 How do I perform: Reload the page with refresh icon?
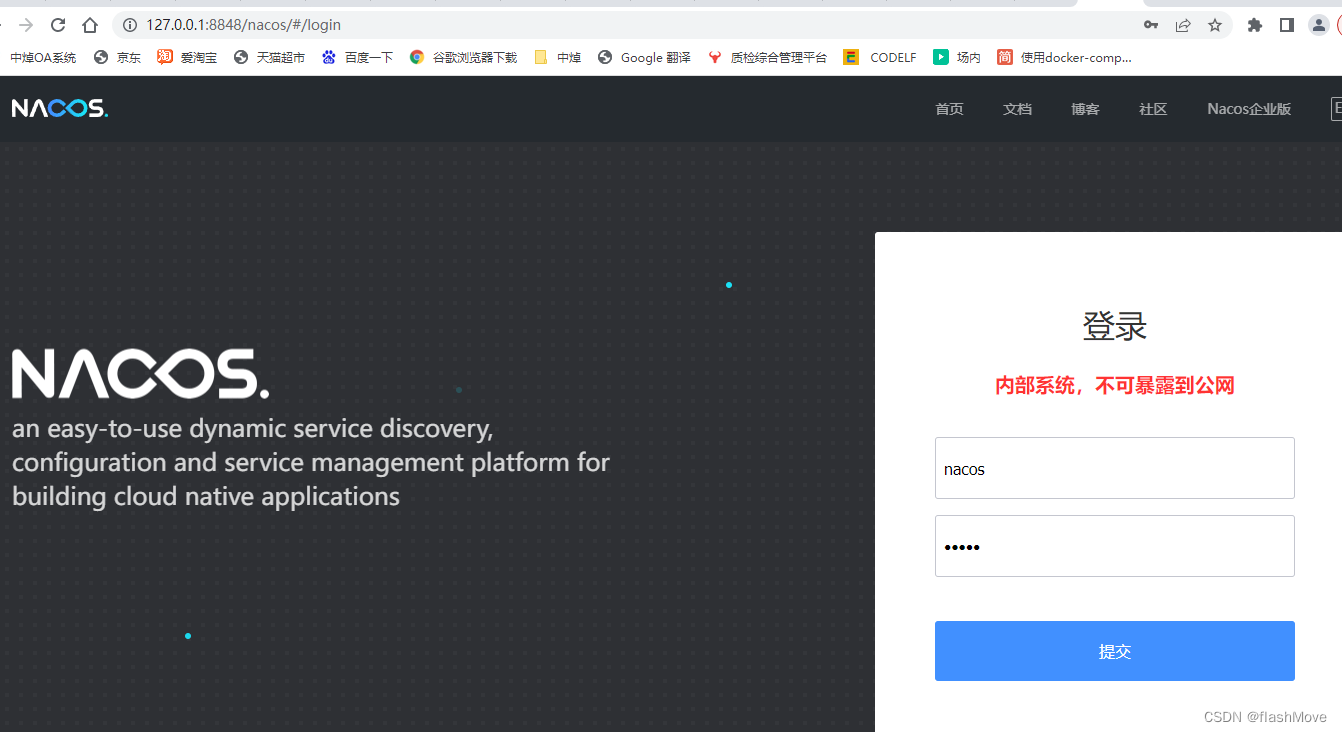[58, 25]
